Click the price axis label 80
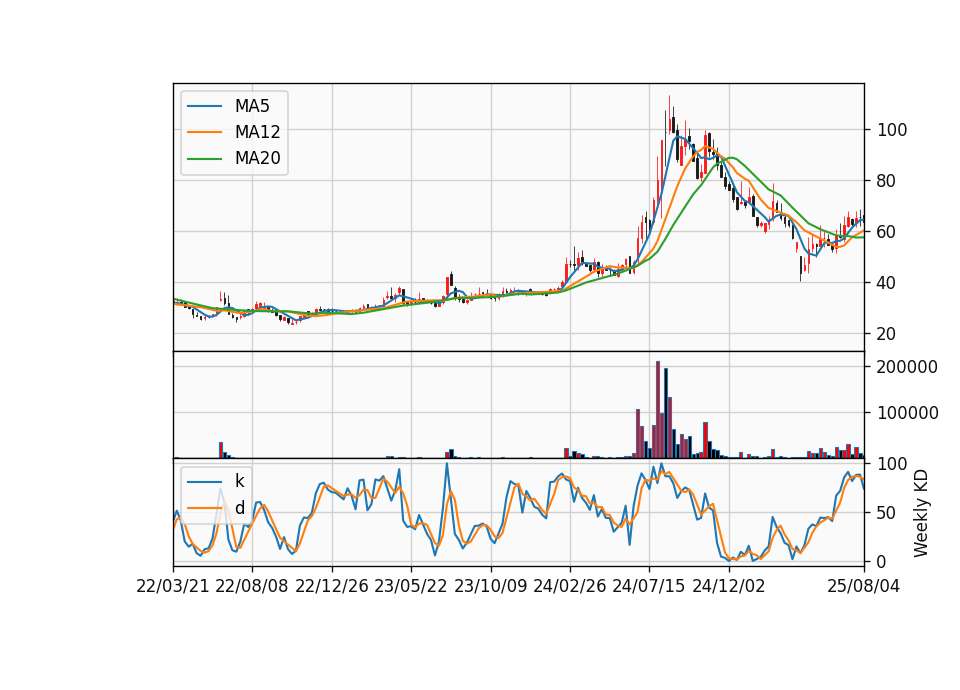The width and height of the screenshot is (960, 690). click(887, 181)
